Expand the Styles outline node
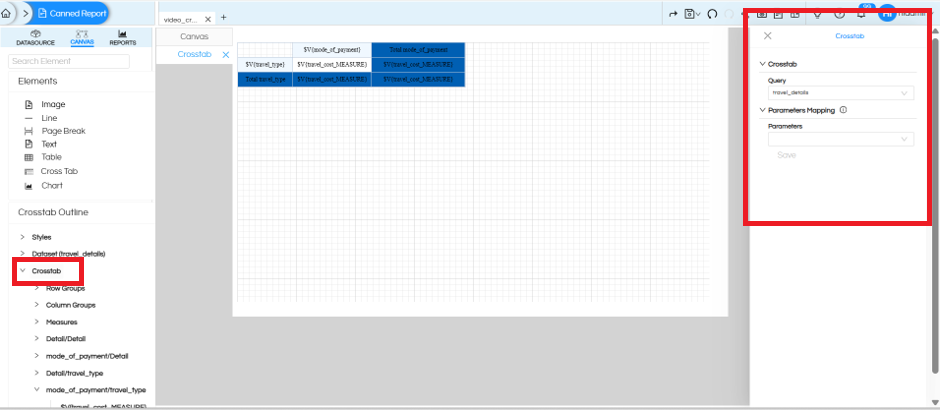 [22, 237]
